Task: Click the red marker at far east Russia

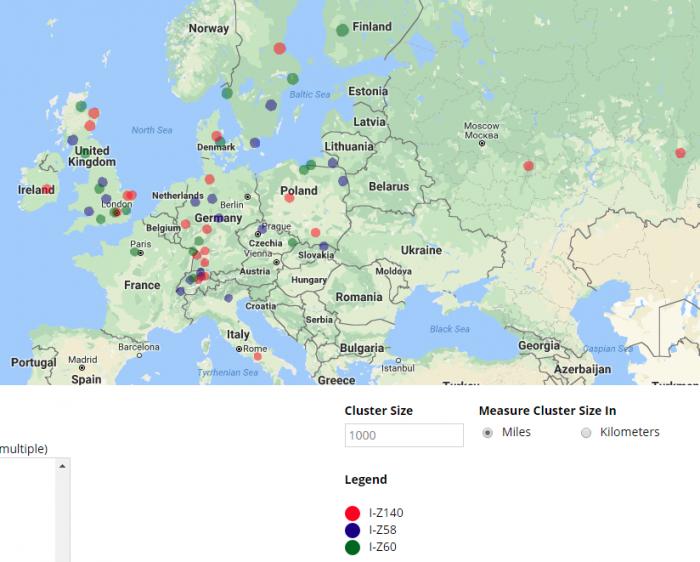Action: point(680,153)
